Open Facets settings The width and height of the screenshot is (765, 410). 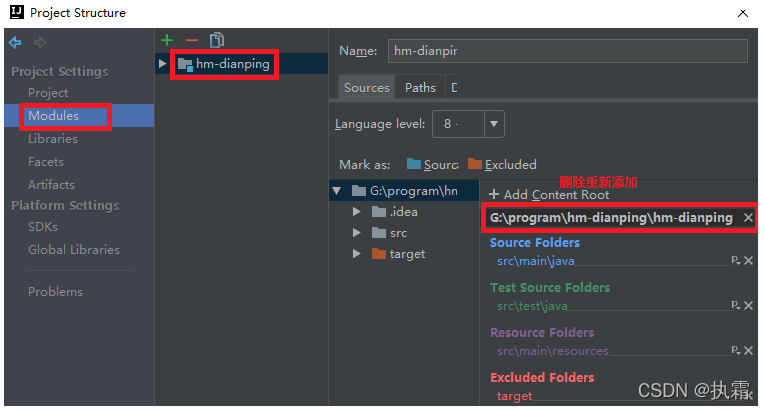click(46, 162)
